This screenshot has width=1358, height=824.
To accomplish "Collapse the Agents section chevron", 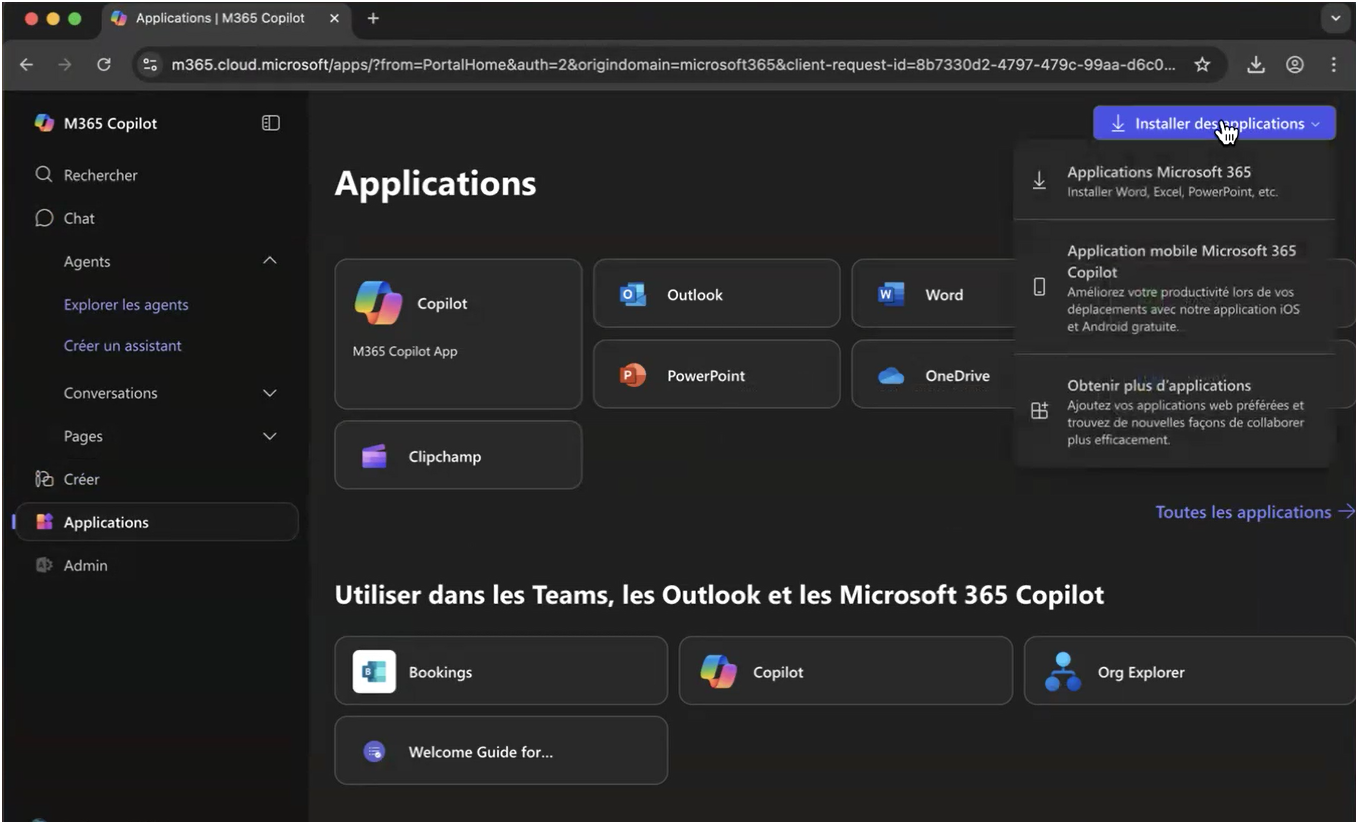I will click(269, 261).
